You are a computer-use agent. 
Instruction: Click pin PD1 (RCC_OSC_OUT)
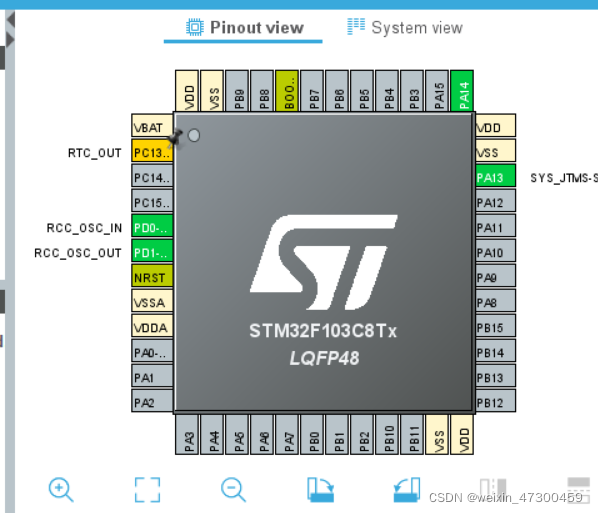[152, 251]
